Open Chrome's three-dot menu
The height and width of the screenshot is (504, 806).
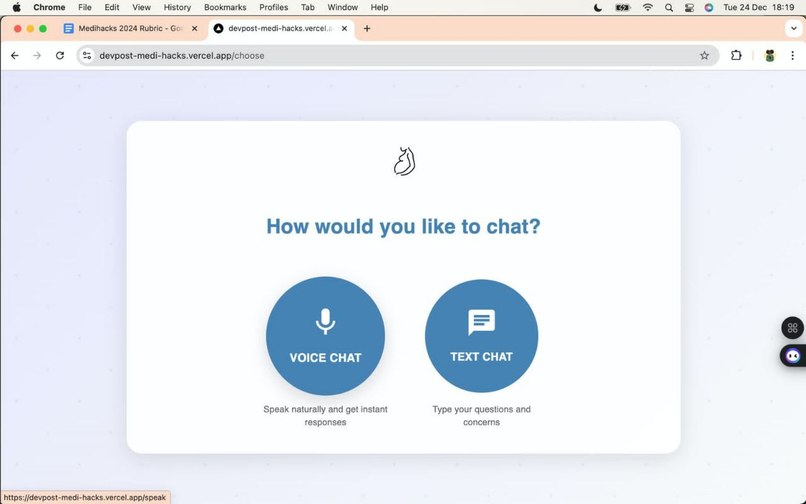click(793, 56)
